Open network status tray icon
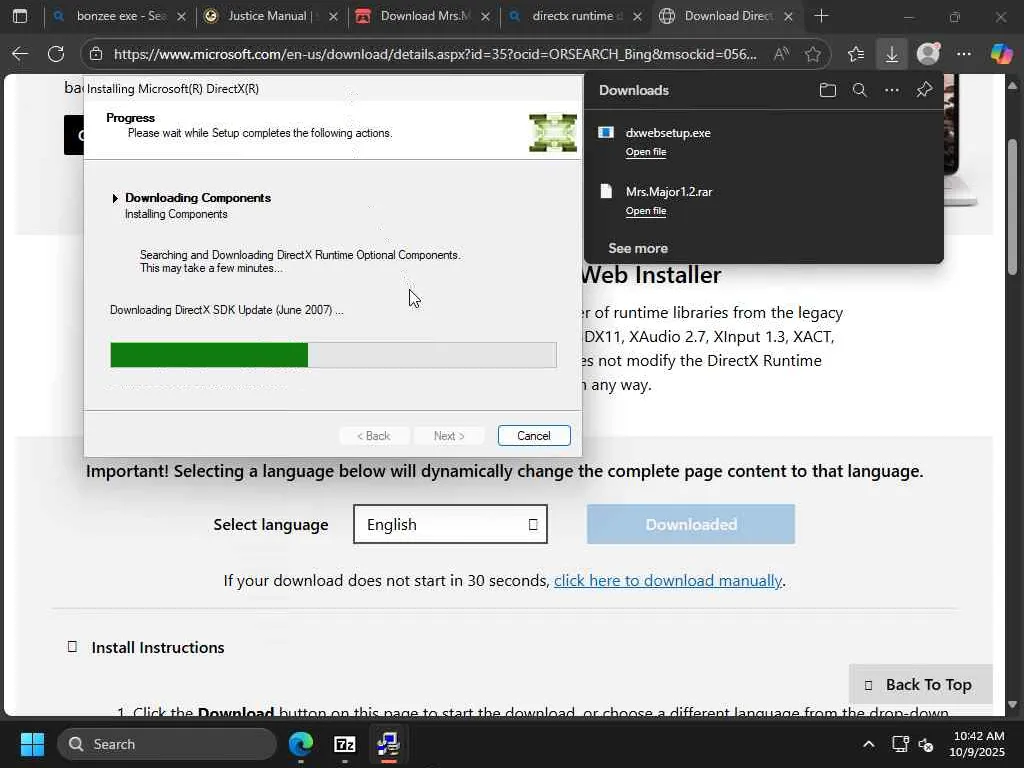1024x768 pixels. (x=901, y=744)
